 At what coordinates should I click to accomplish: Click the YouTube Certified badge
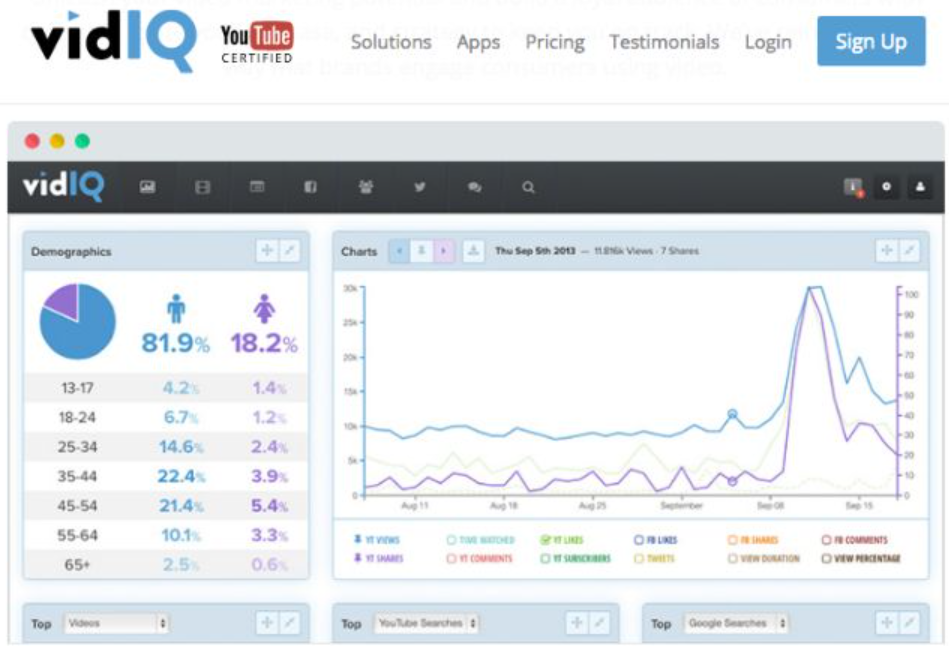coord(257,42)
